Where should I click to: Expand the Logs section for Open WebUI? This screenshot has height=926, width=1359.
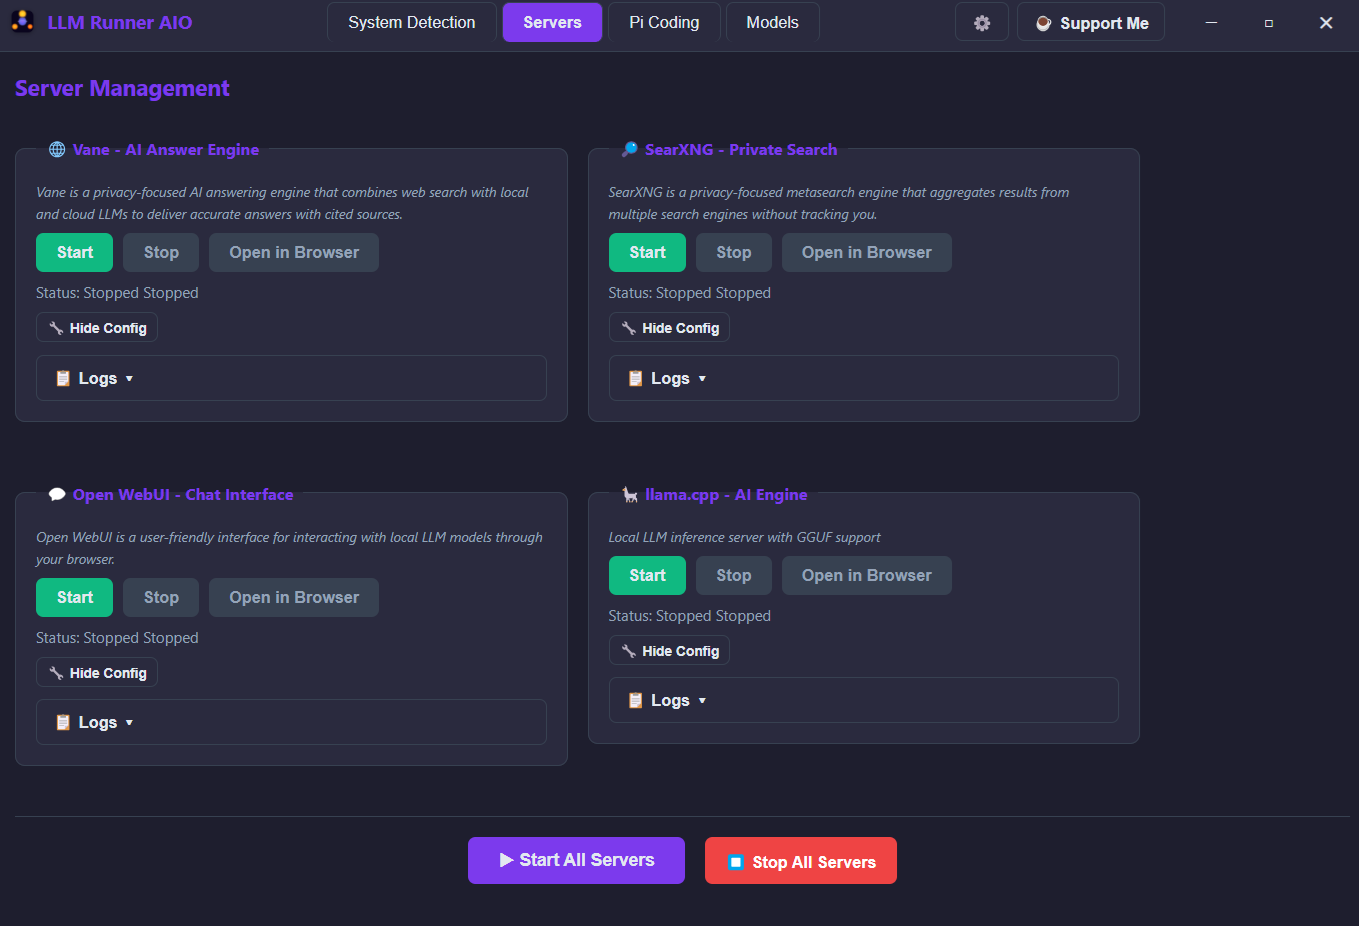coord(291,722)
